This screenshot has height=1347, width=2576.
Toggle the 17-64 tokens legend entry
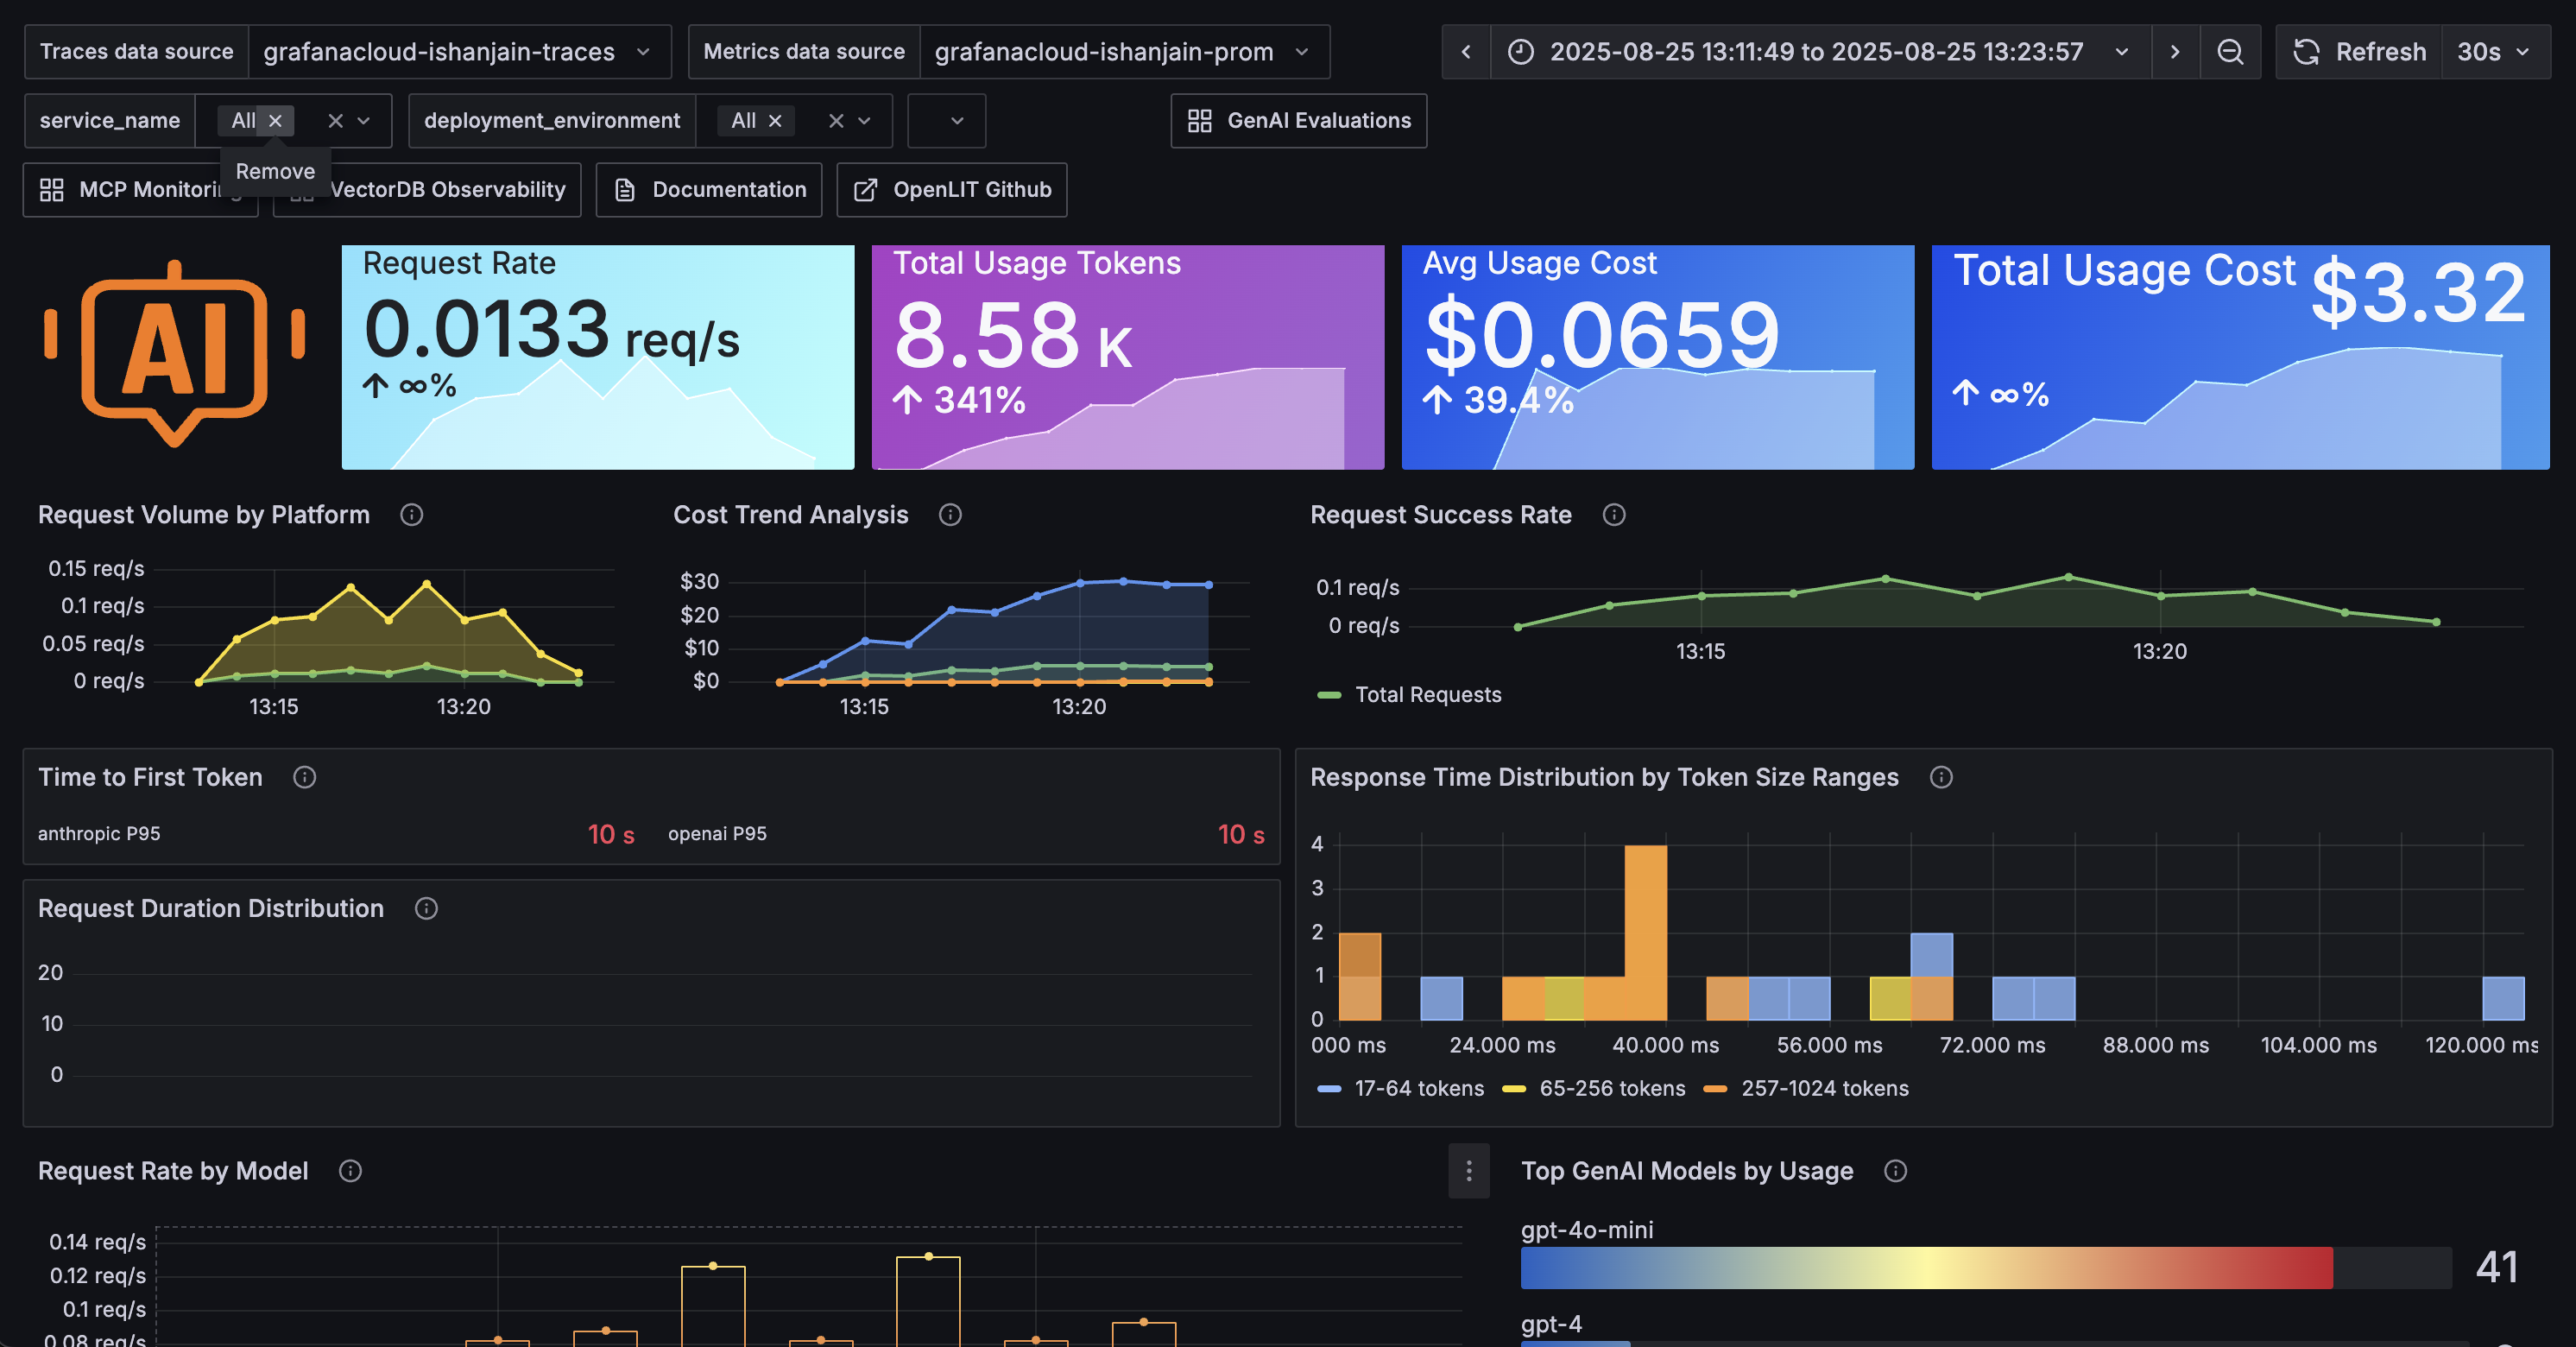[x=1418, y=1089]
